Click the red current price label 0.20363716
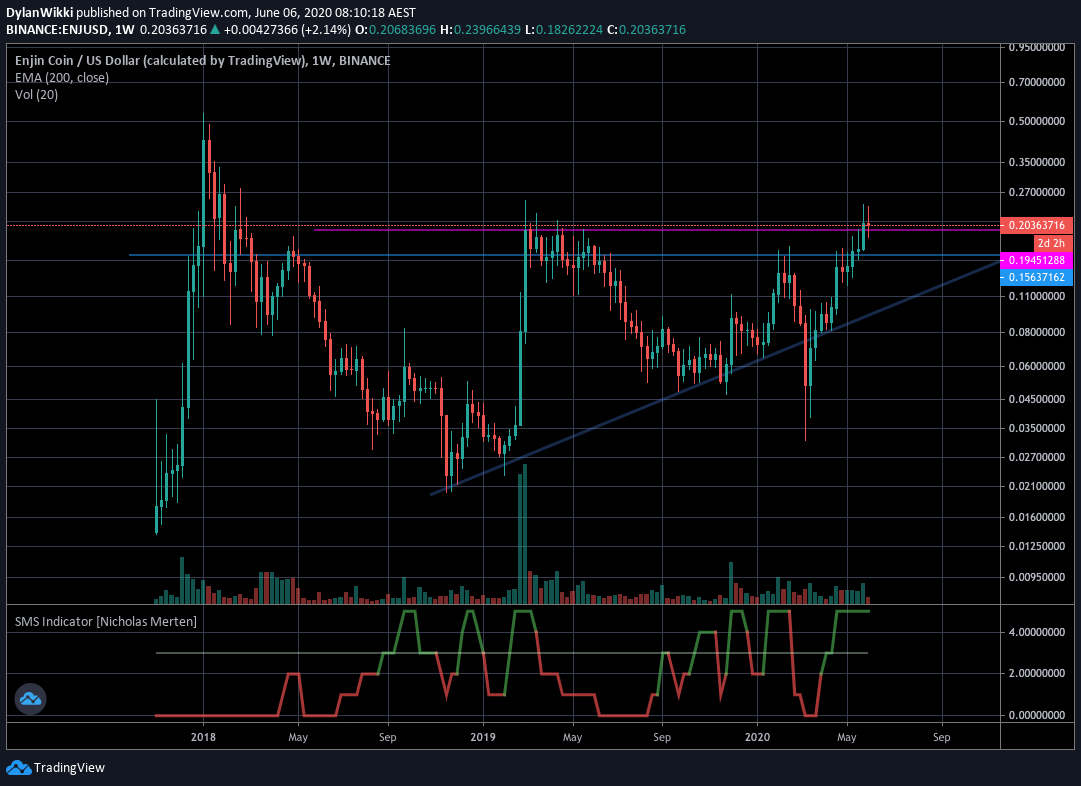This screenshot has width=1081, height=786. click(1036, 225)
